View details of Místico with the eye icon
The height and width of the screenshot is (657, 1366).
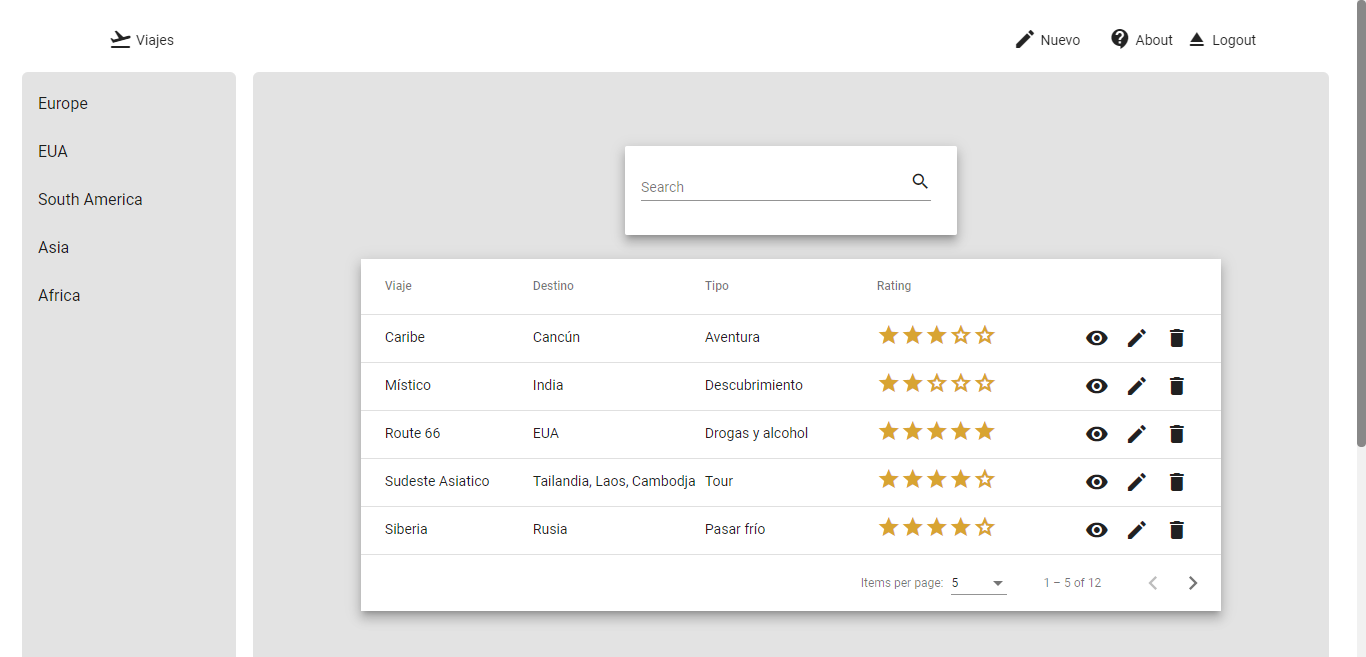point(1097,386)
